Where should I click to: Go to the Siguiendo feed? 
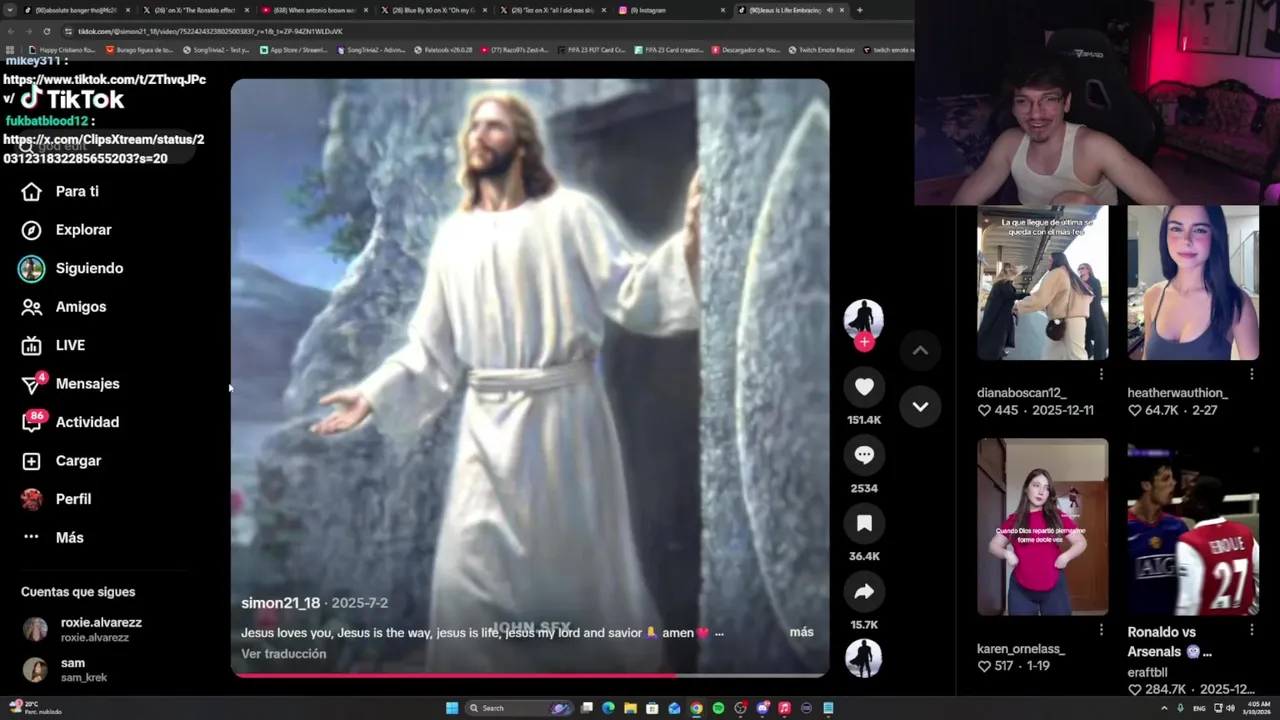[71, 268]
